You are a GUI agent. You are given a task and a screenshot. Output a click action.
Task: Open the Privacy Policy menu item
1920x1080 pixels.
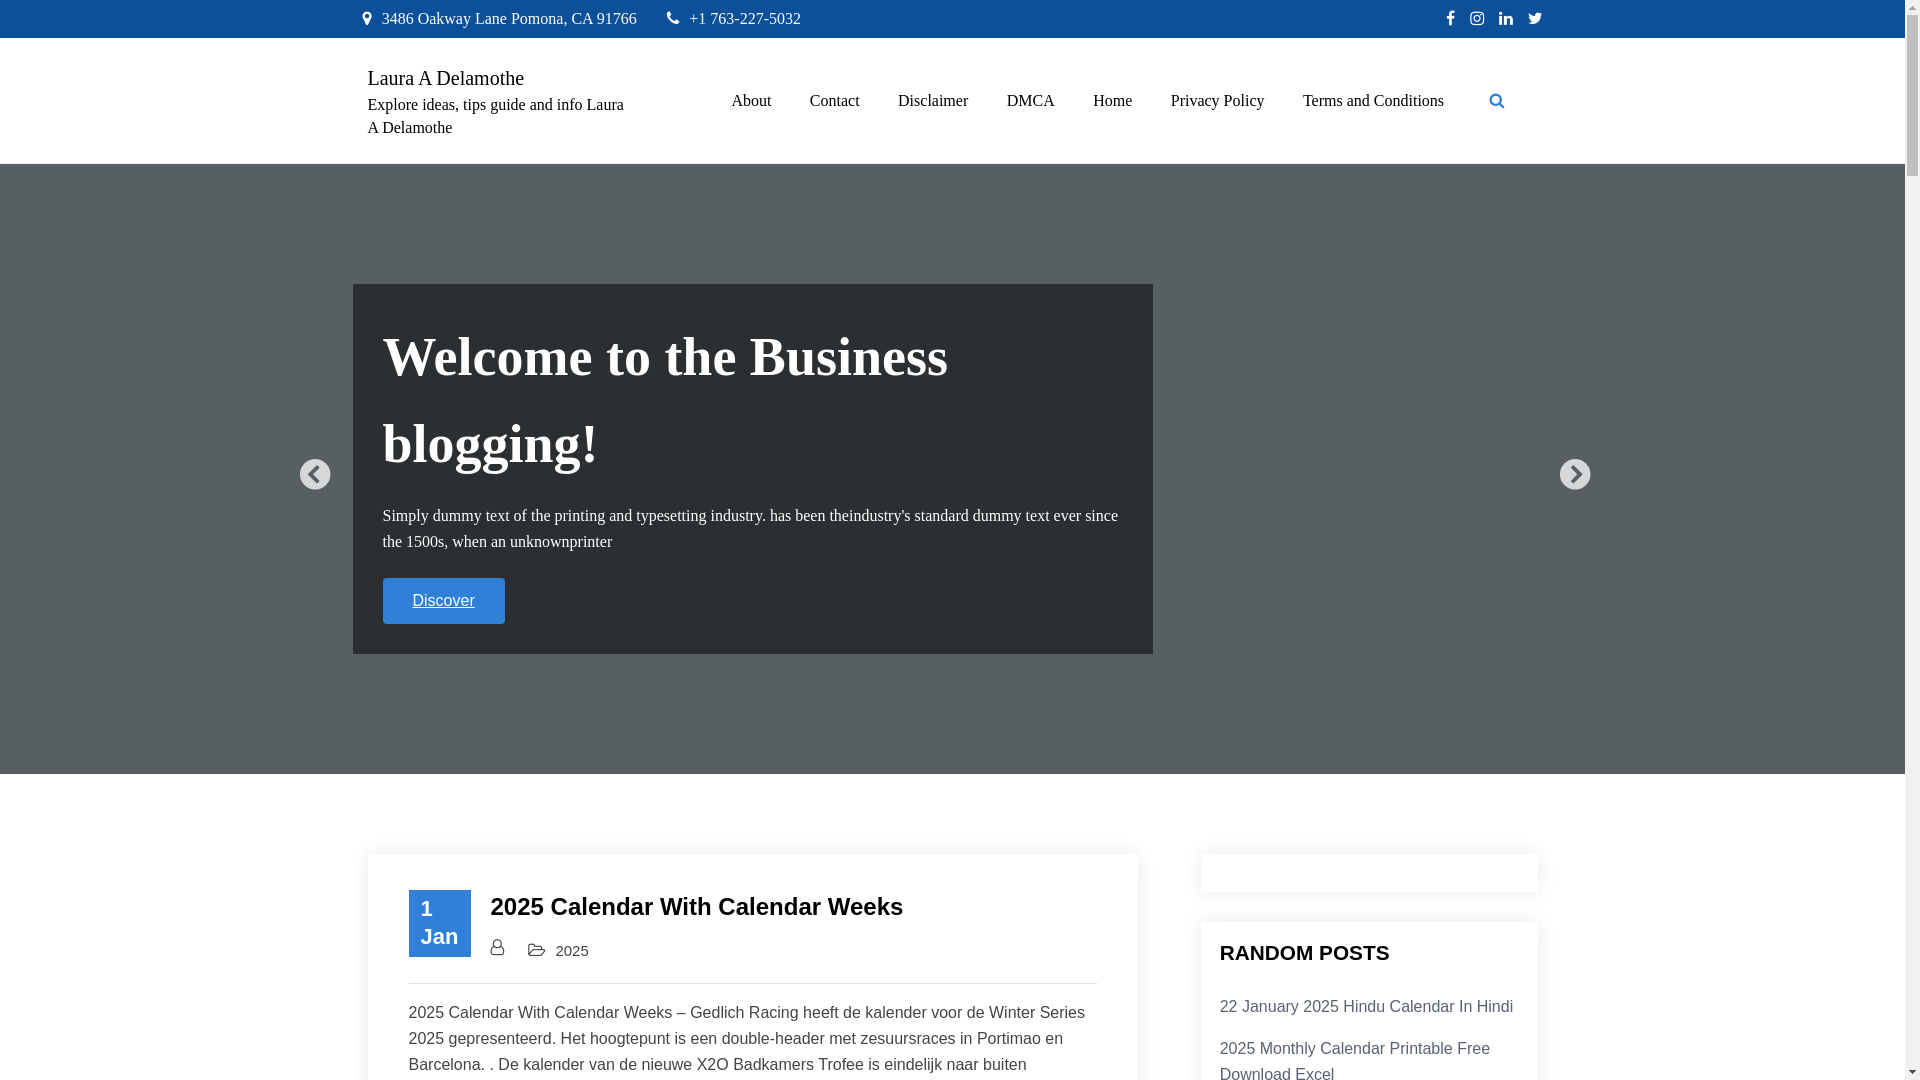1218,101
